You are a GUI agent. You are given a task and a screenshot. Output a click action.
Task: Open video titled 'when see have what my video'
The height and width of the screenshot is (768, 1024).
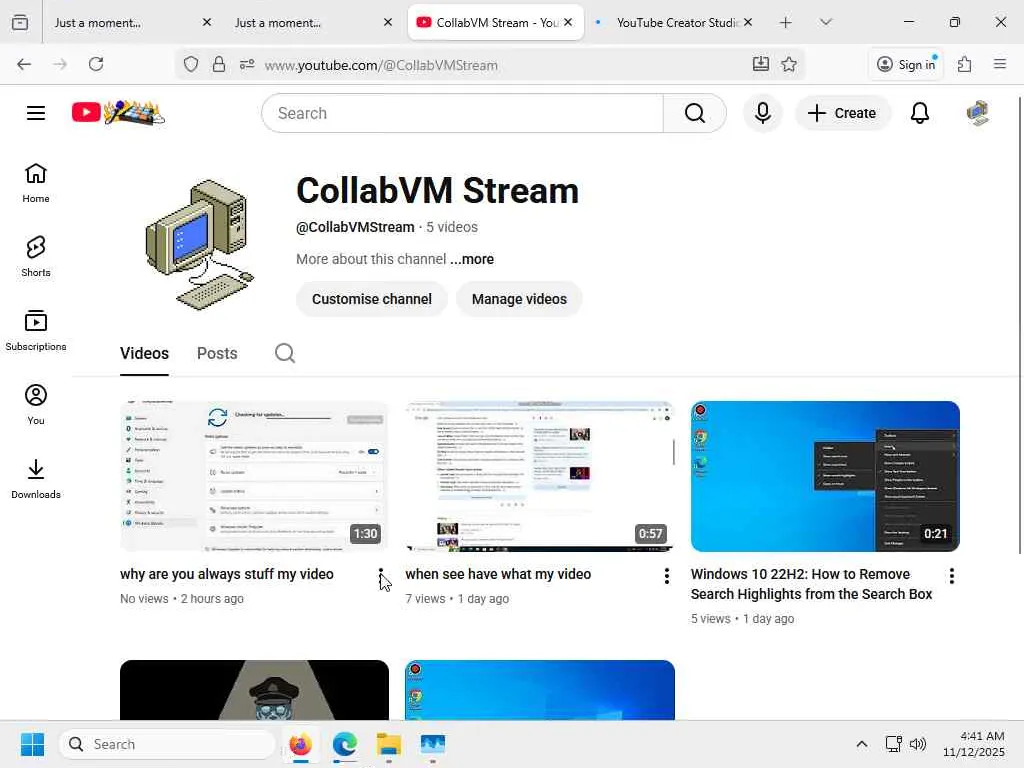[498, 575]
